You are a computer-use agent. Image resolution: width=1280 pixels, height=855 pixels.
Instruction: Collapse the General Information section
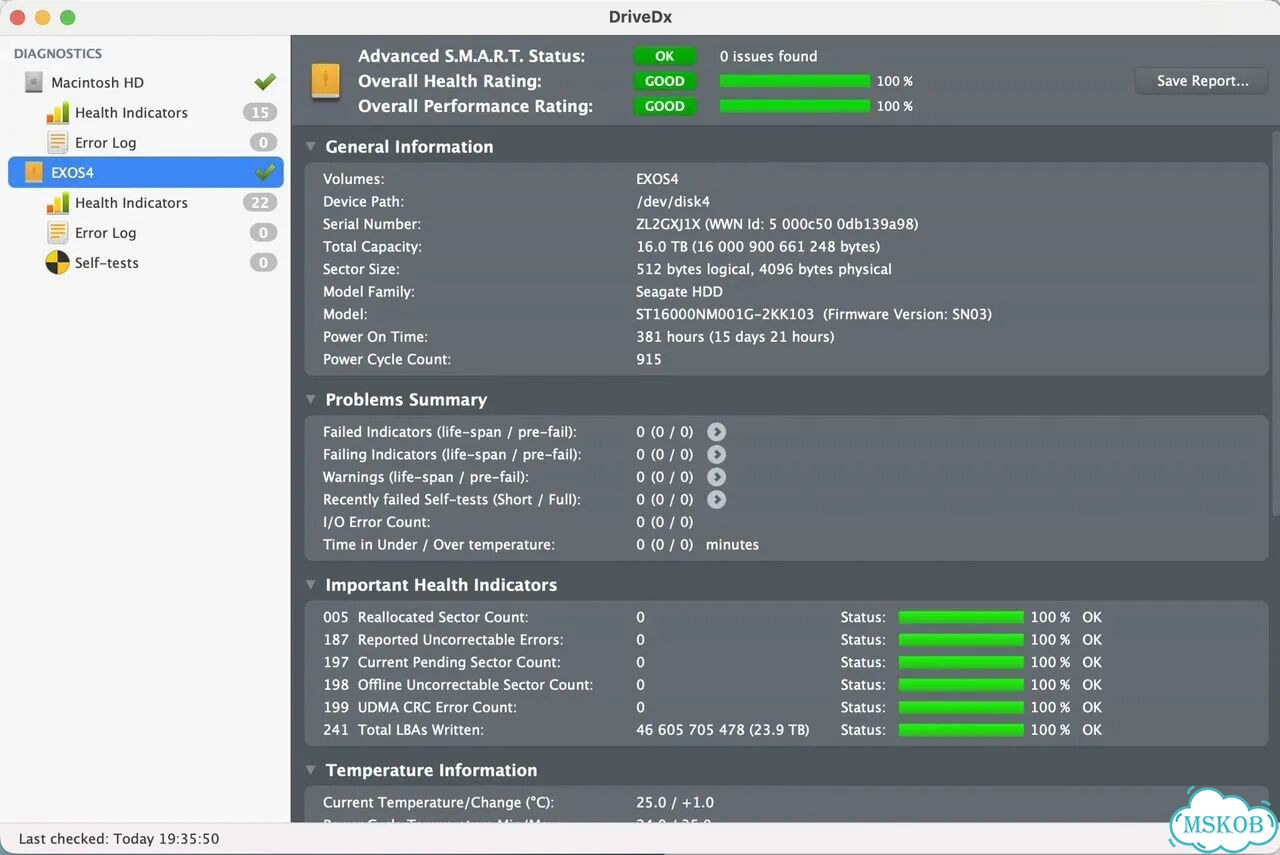(x=311, y=147)
